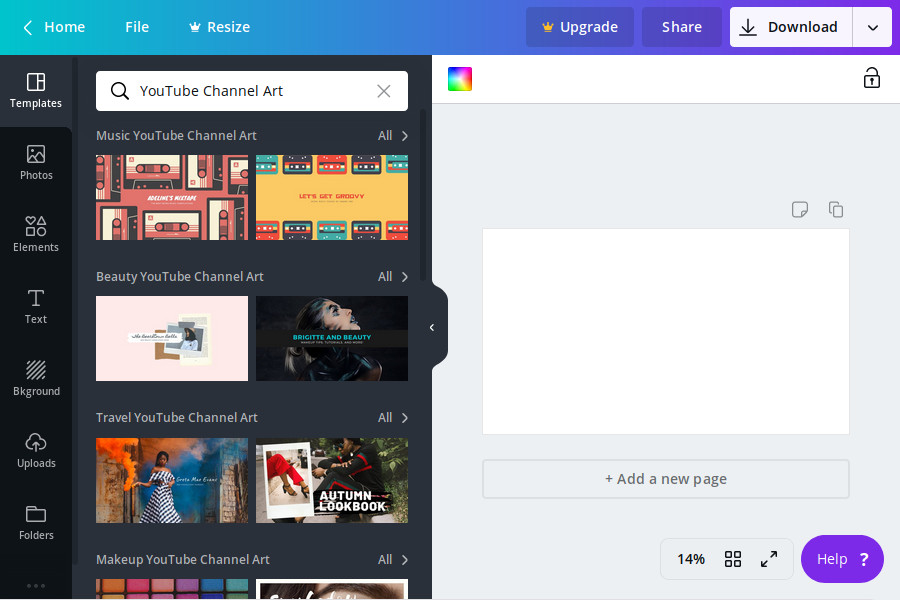This screenshot has width=900, height=600.
Task: Expand all Music YouTube Channel Art
Action: point(393,136)
